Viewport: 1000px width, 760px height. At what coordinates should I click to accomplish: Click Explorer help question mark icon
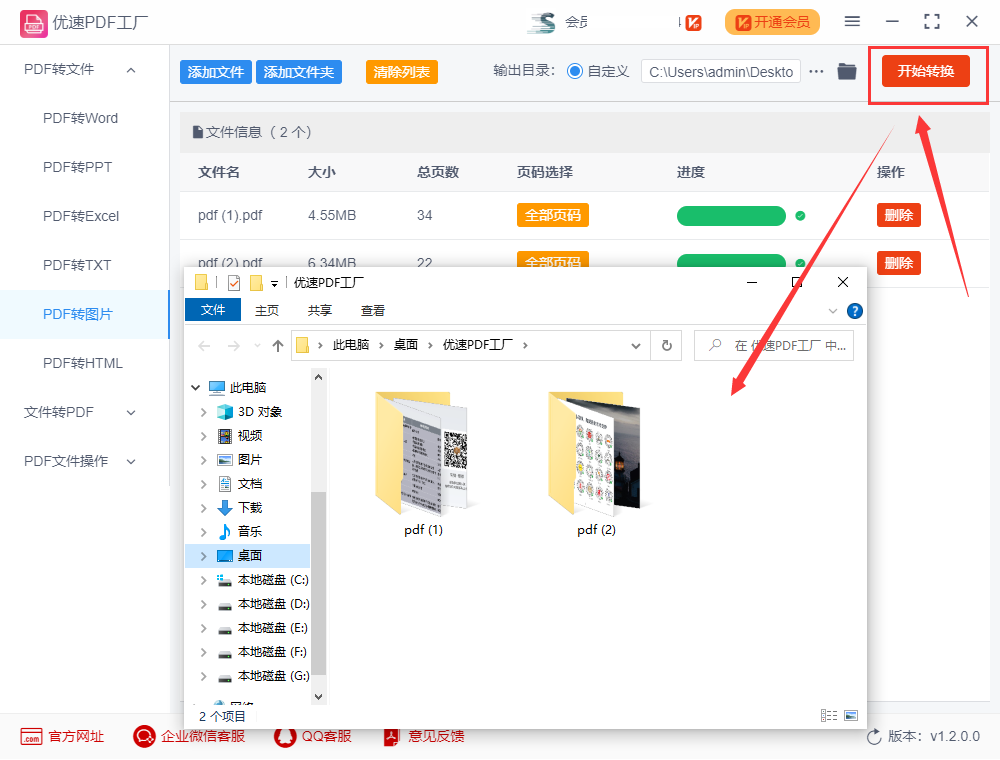(855, 311)
